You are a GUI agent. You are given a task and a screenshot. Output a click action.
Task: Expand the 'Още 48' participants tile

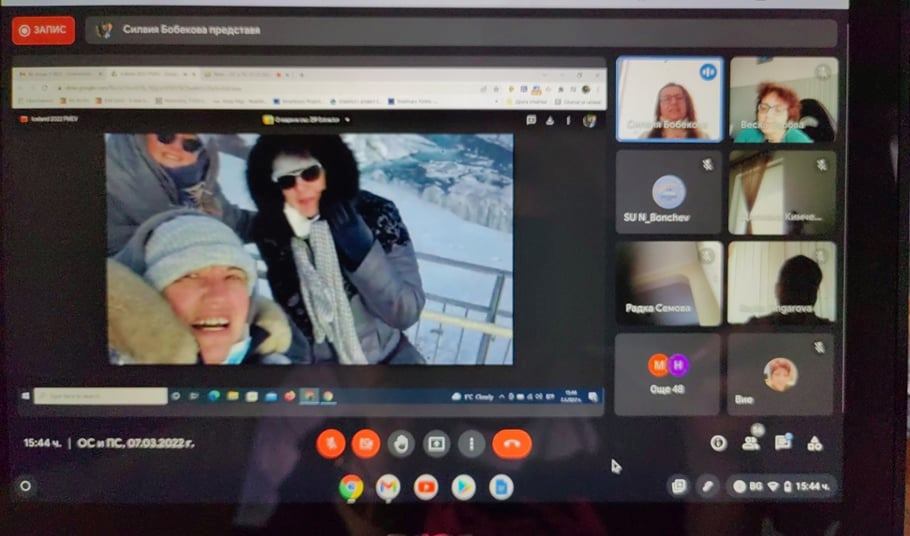click(x=667, y=373)
